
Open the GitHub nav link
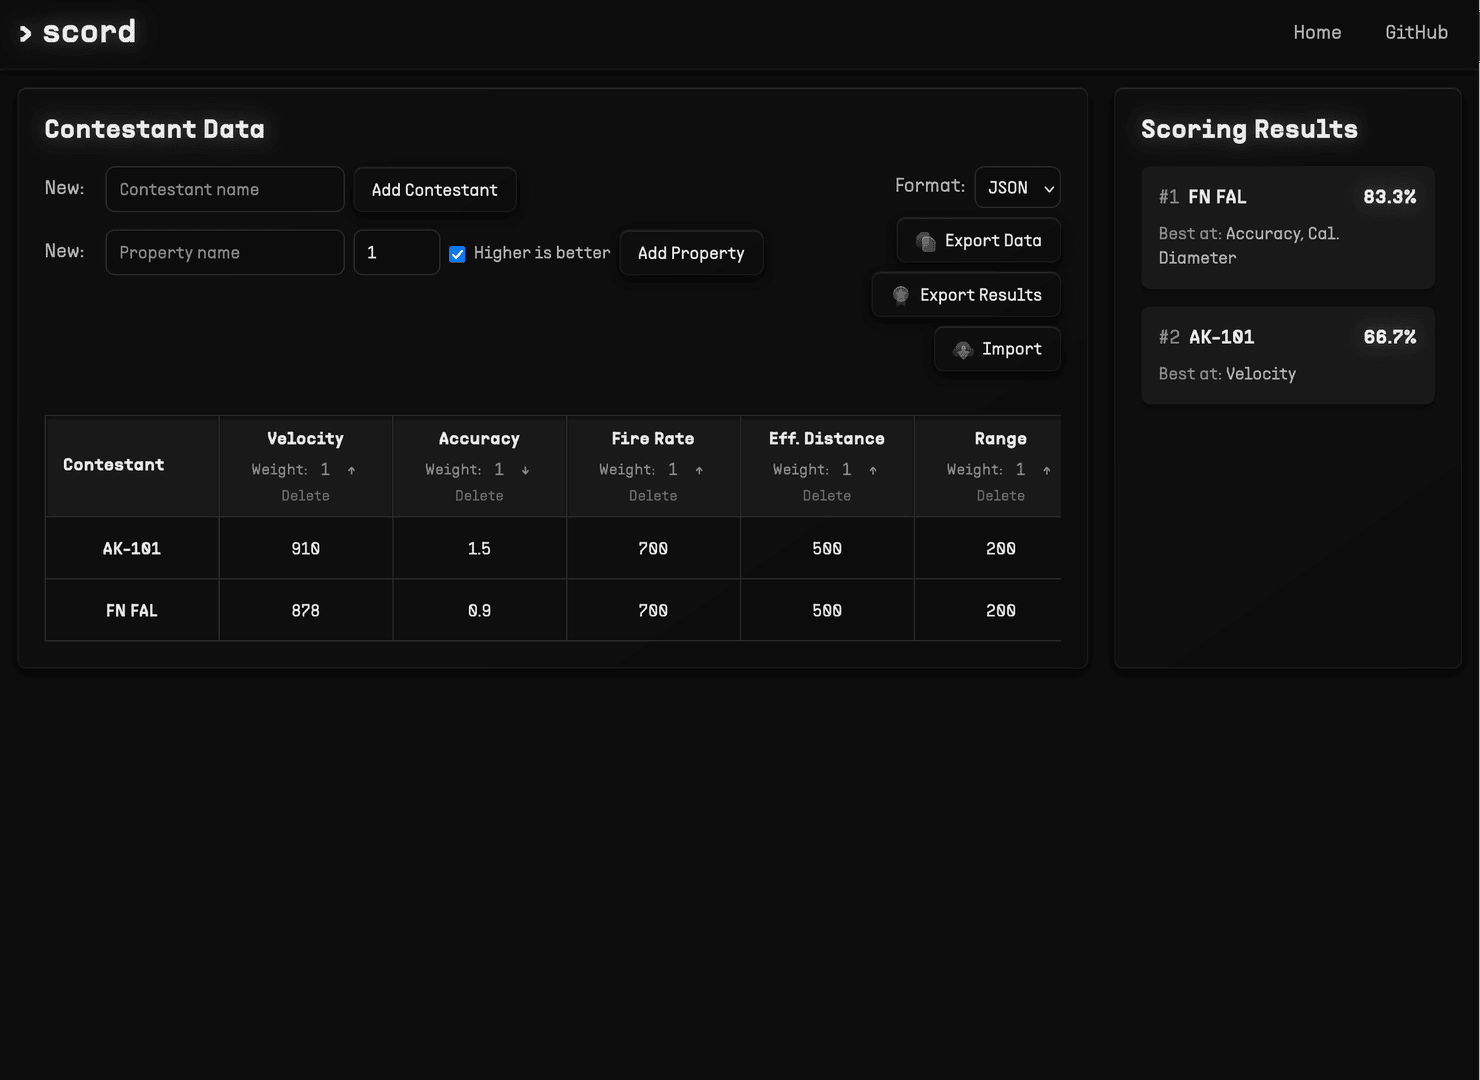pos(1416,33)
